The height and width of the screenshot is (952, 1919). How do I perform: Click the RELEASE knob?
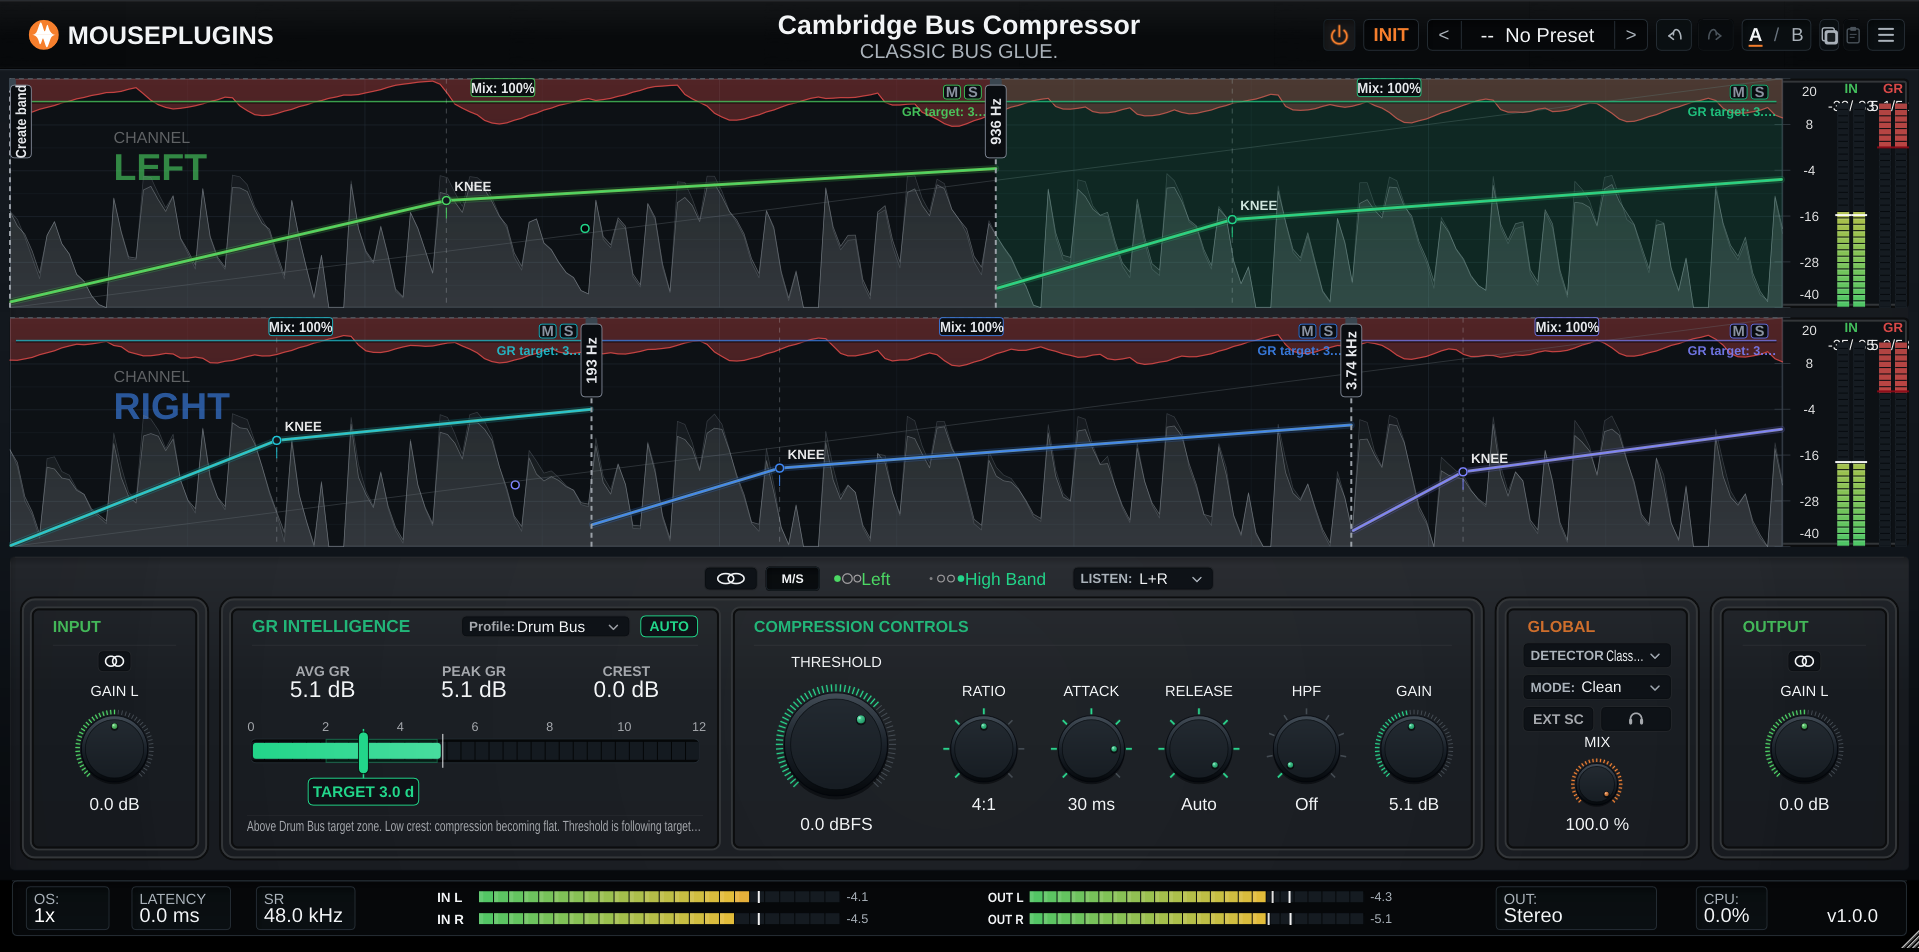[1198, 749]
